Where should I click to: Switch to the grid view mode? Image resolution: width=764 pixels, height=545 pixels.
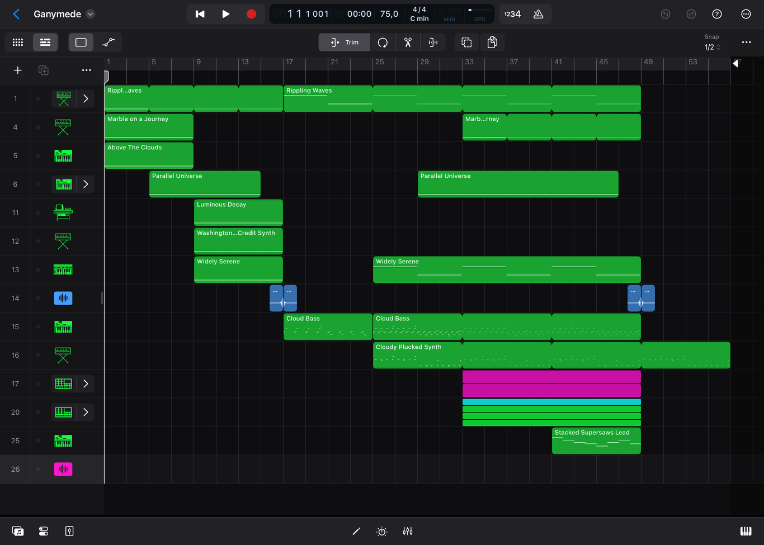point(17,42)
